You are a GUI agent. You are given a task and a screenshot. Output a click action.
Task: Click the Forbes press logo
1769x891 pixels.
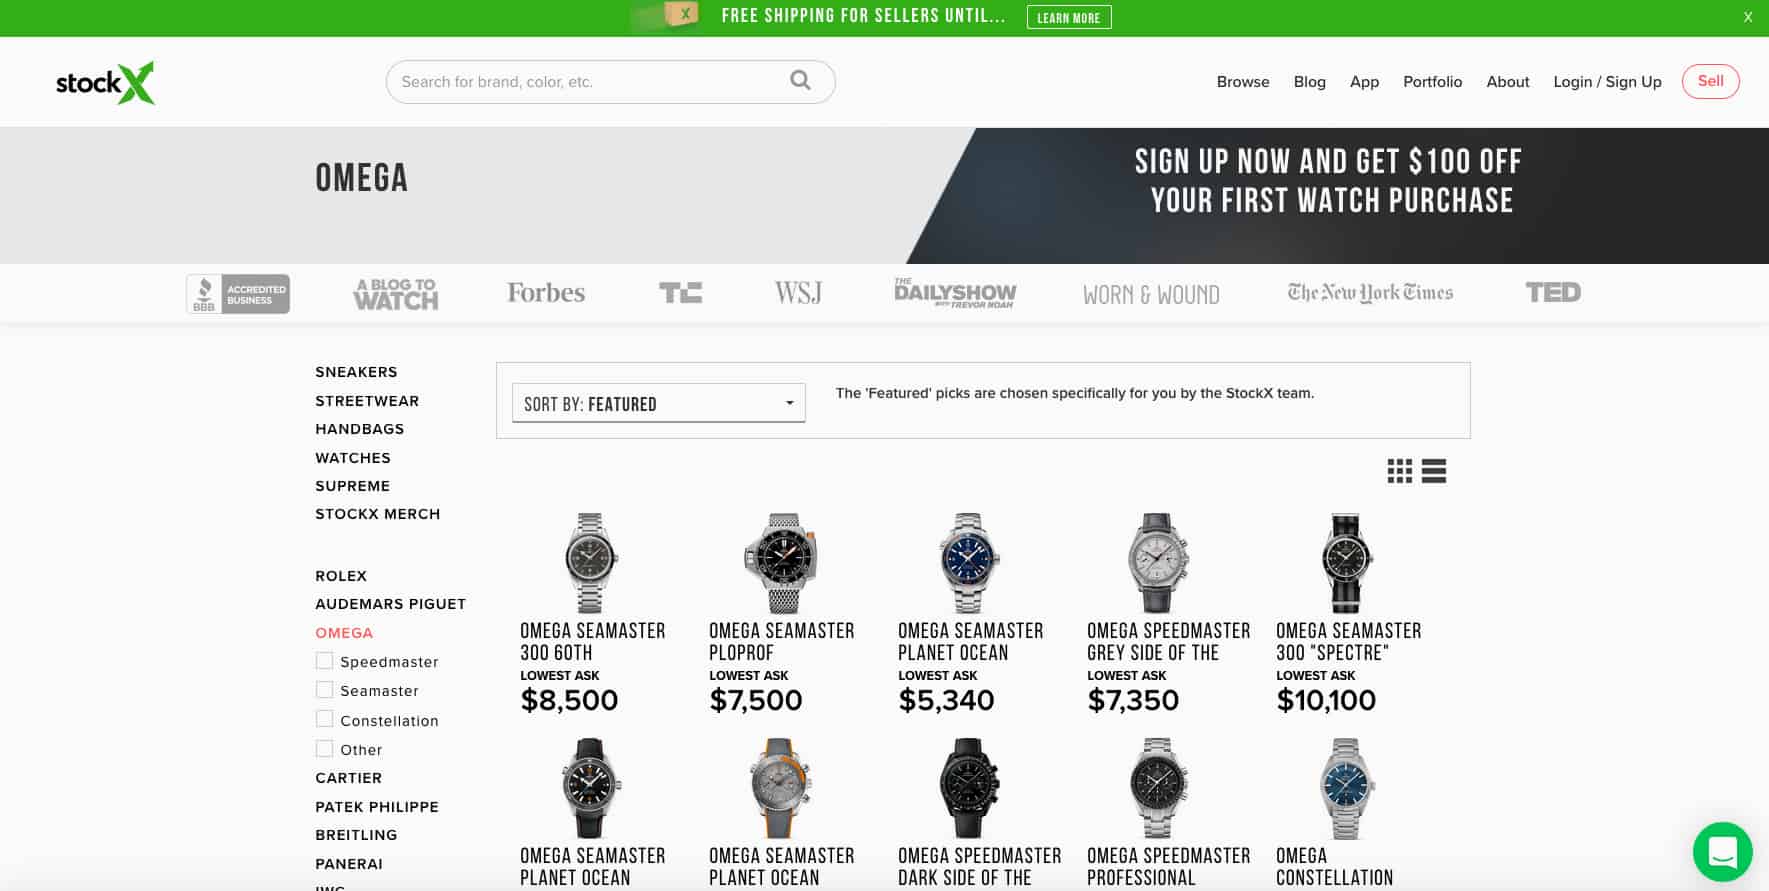[546, 293]
